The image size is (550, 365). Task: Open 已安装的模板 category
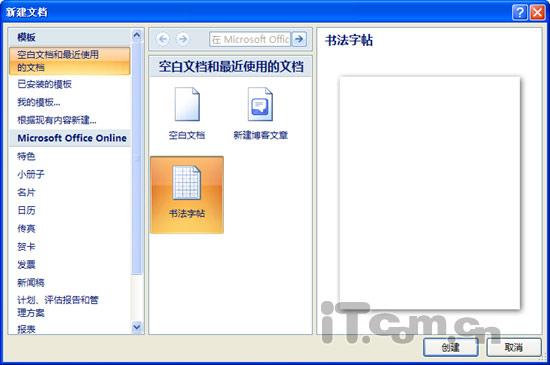point(45,84)
